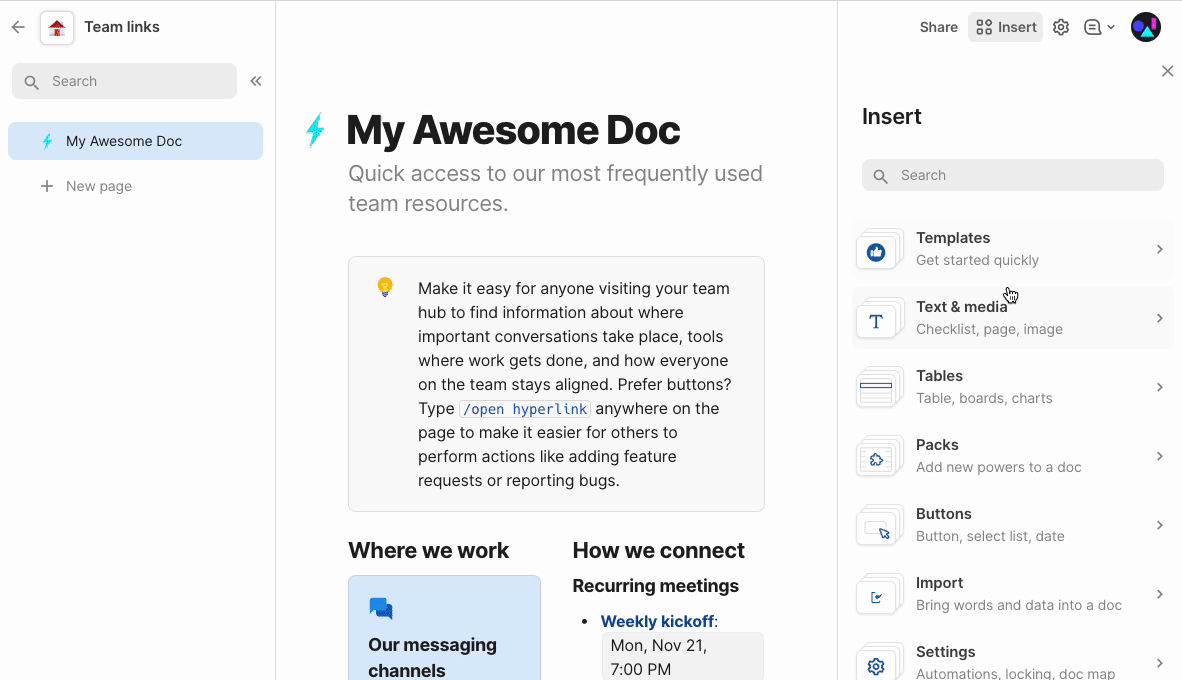This screenshot has width=1182, height=680.
Task: Click the user avatar in top right
Action: click(1145, 27)
